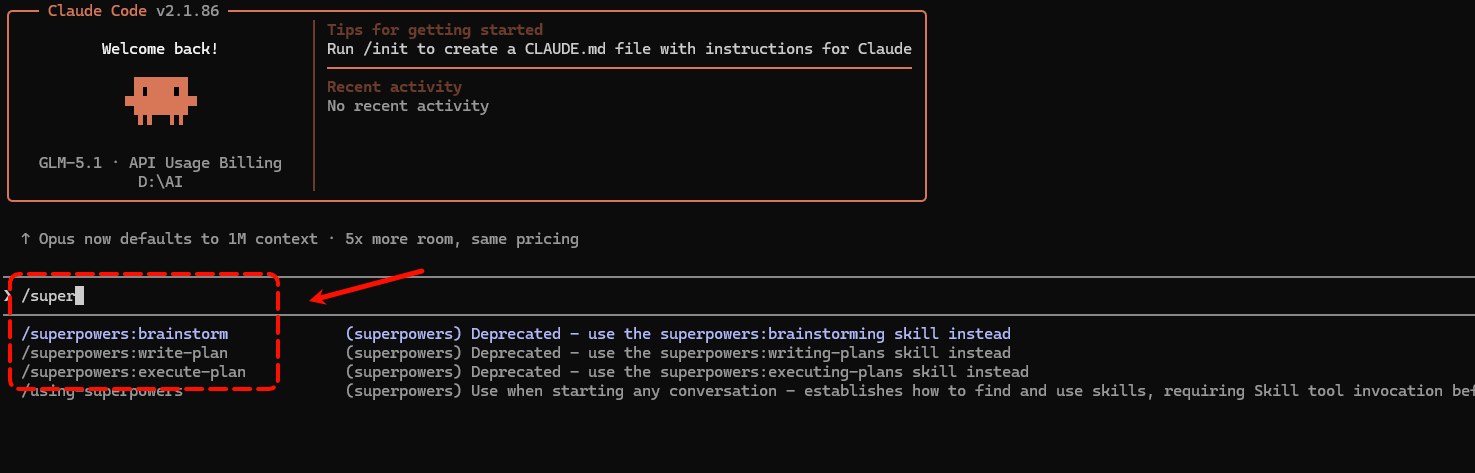Click the 'Recent activity' heading

(x=394, y=87)
